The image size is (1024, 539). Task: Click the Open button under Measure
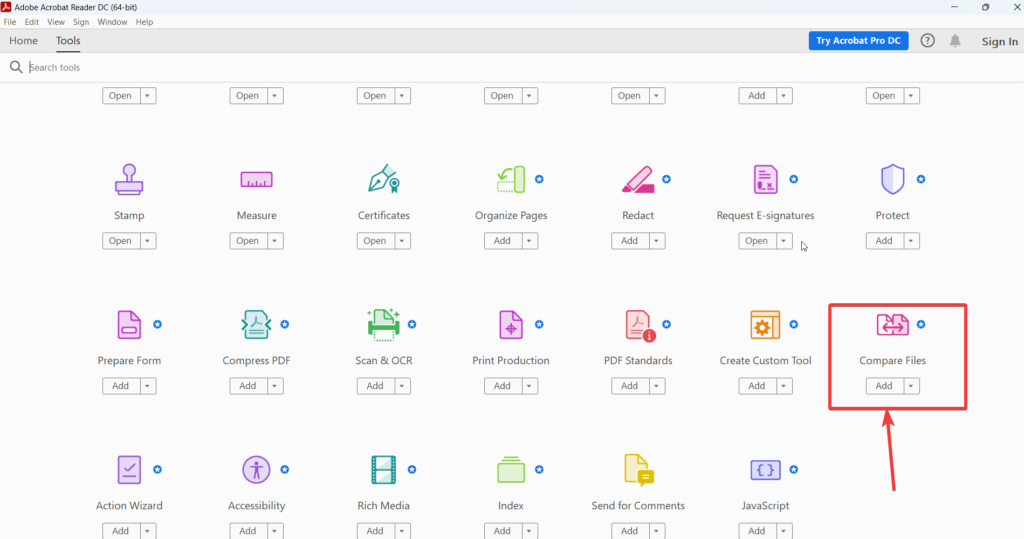248,240
